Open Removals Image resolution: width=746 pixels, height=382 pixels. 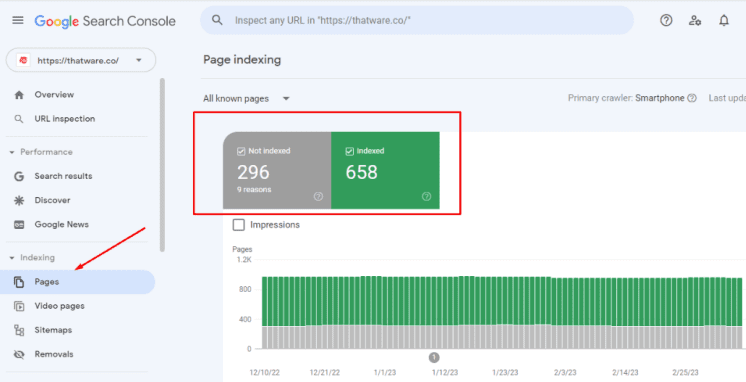[x=54, y=354]
